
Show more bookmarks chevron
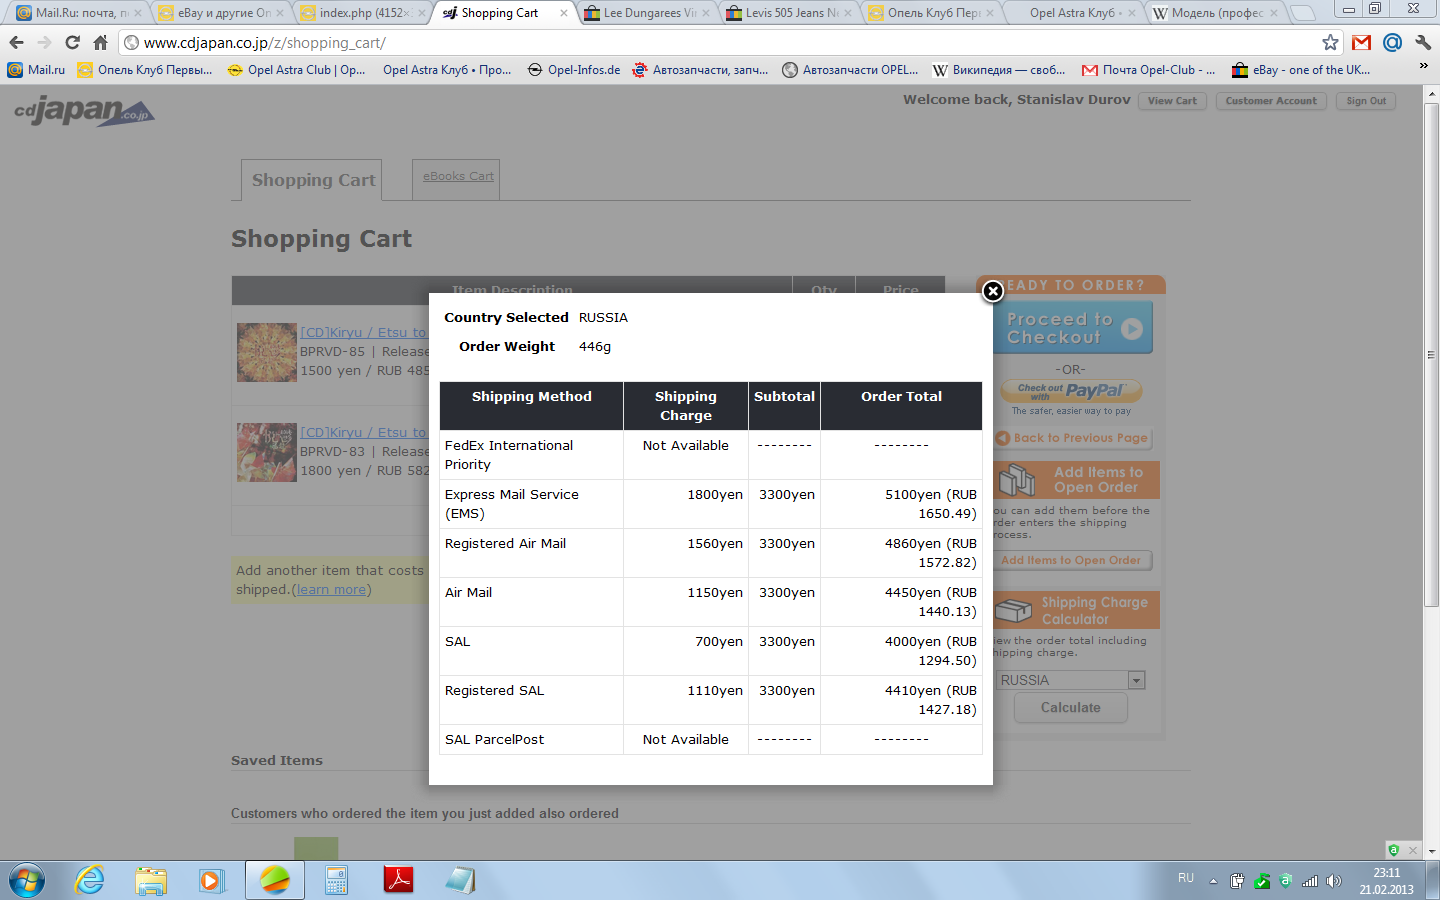coord(1423,66)
